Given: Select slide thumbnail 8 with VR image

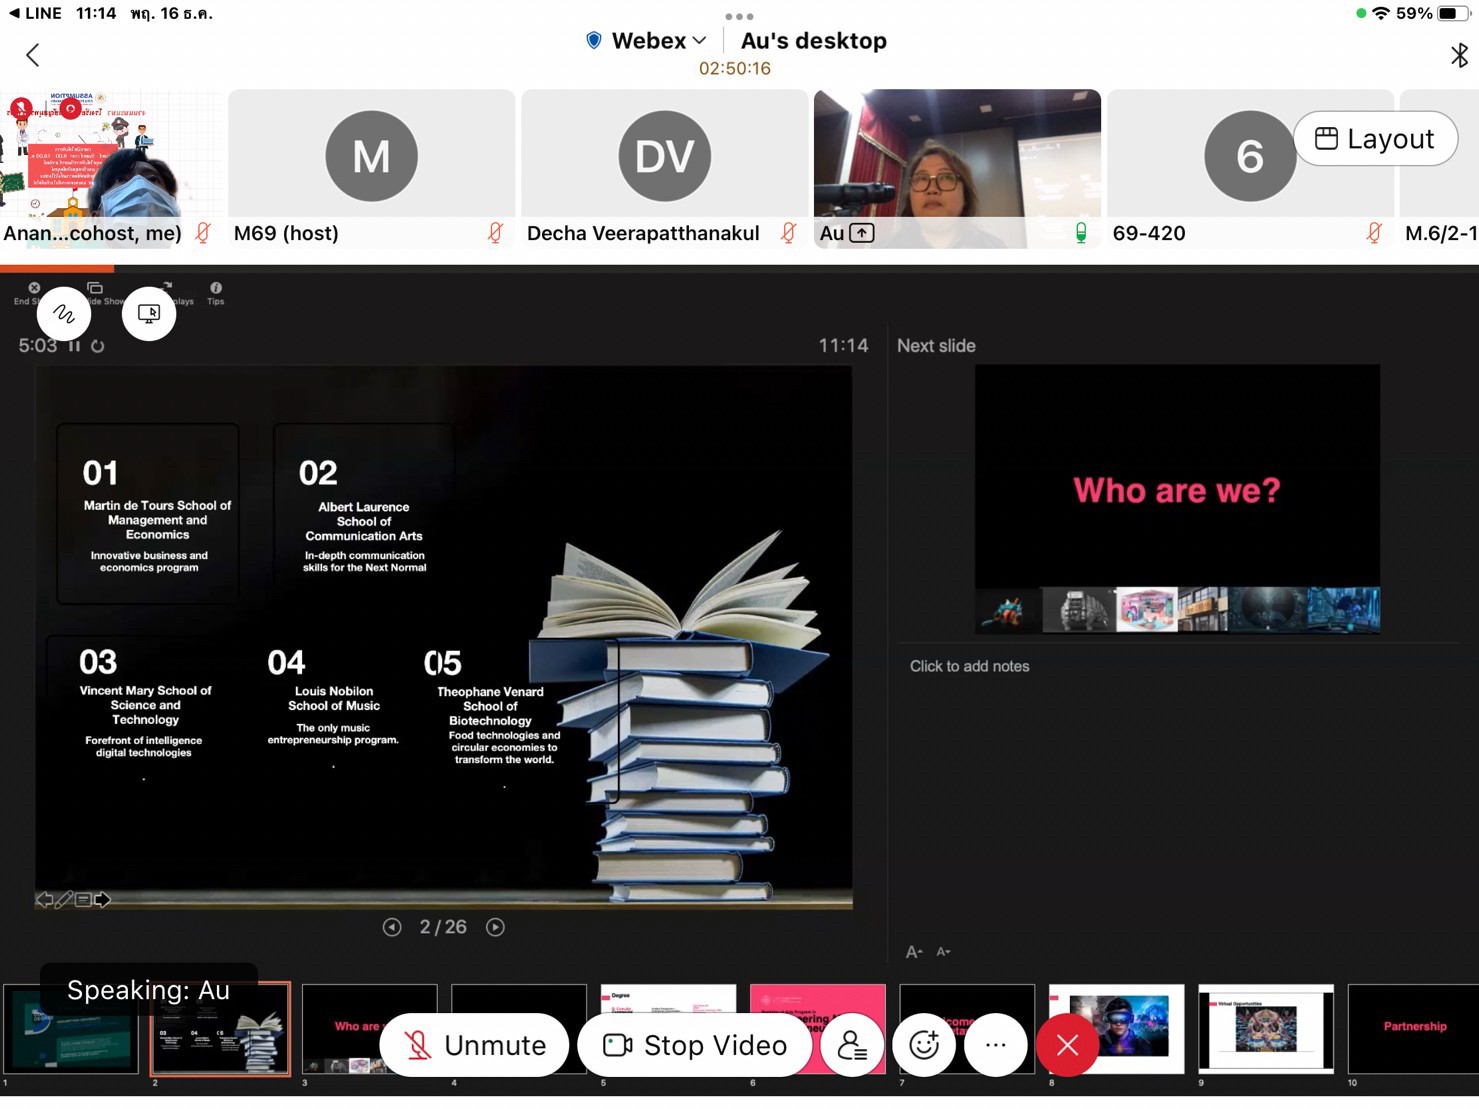Looking at the screenshot, I should pos(1117,1029).
